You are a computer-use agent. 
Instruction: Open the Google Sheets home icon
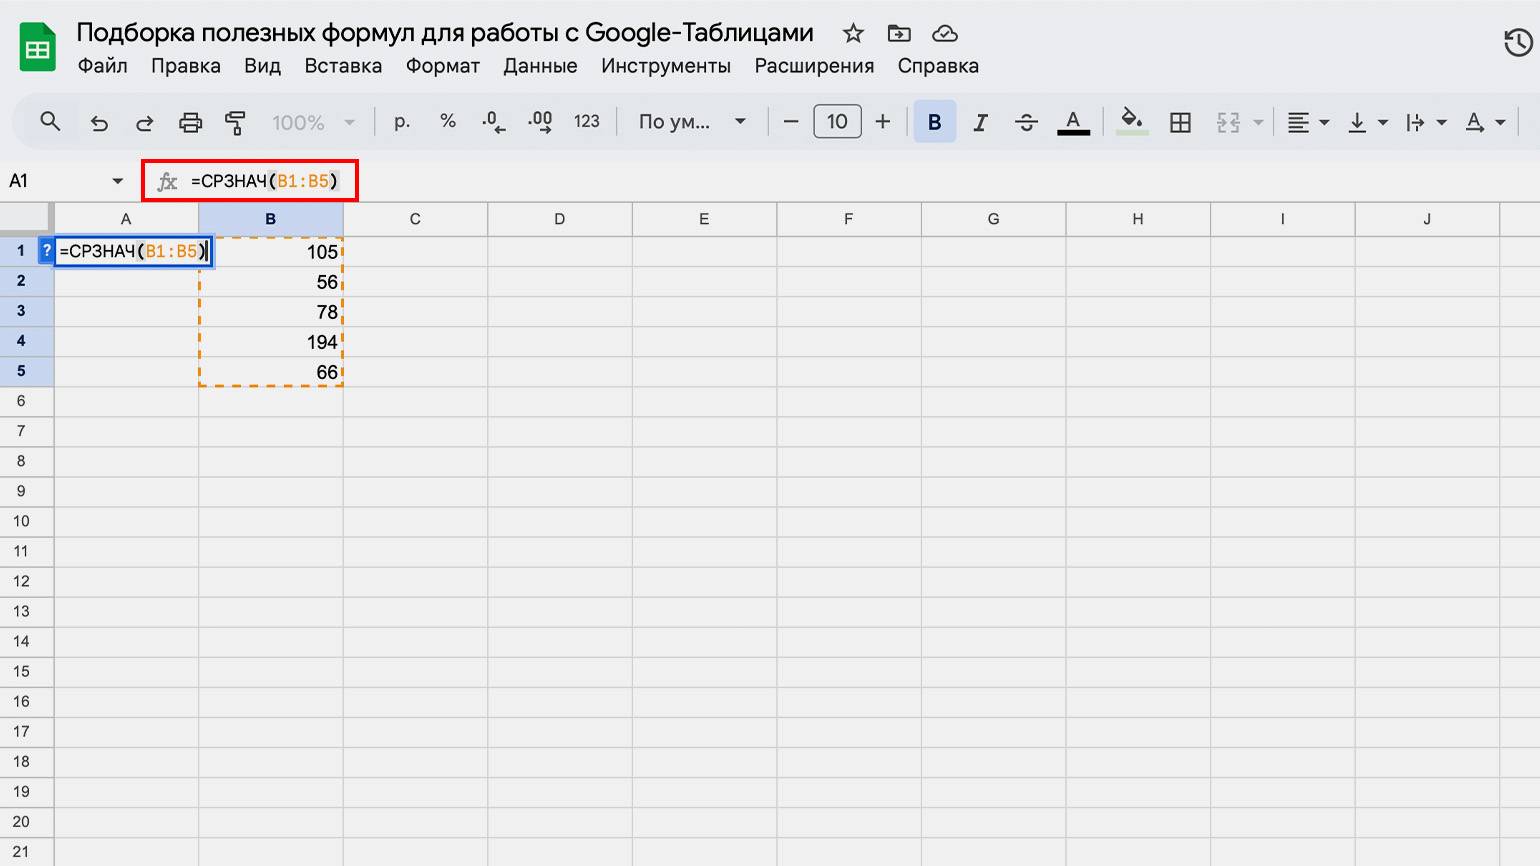[x=38, y=47]
